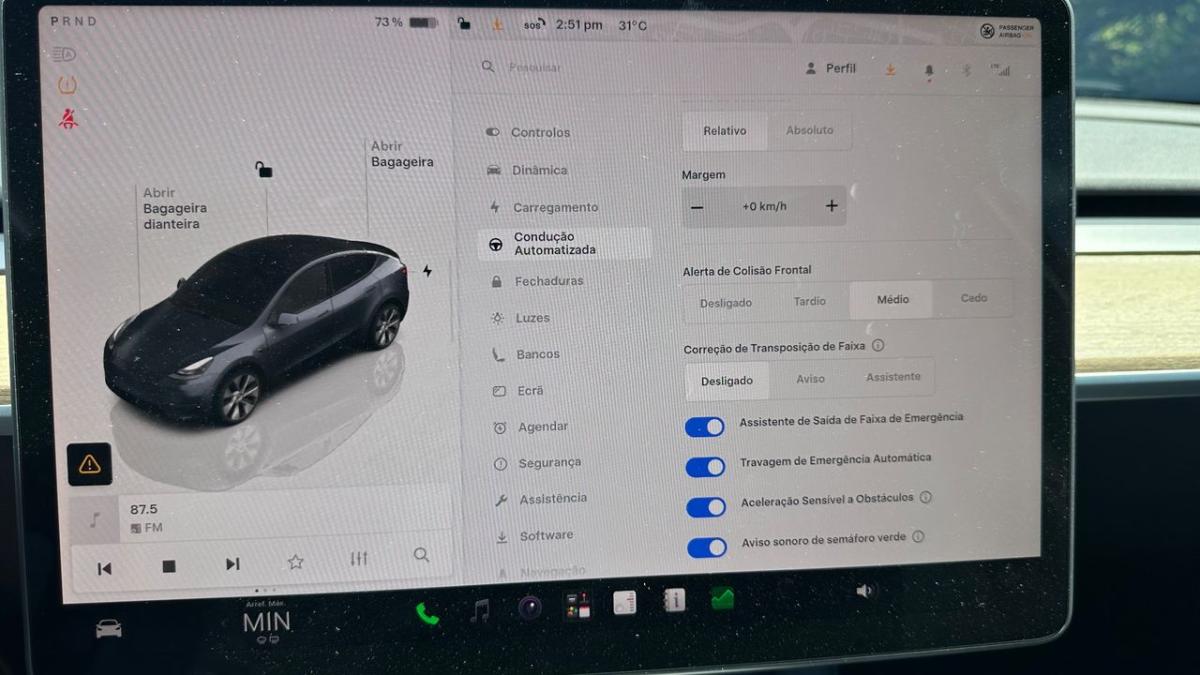This screenshot has height=675, width=1200.
Task: Open Bluetooth settings icon
Action: click(966, 71)
